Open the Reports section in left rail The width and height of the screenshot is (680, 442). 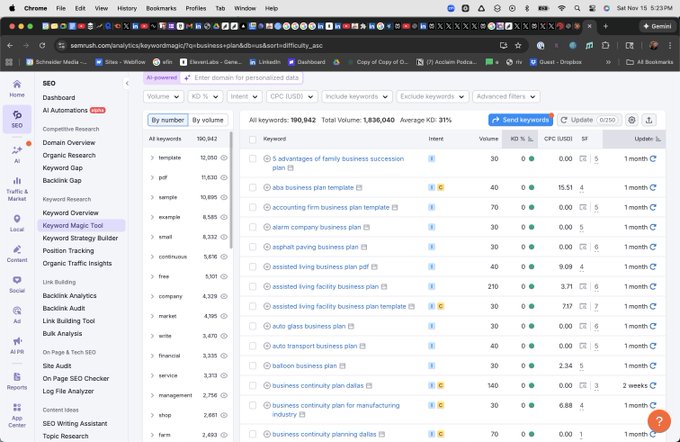point(17,381)
